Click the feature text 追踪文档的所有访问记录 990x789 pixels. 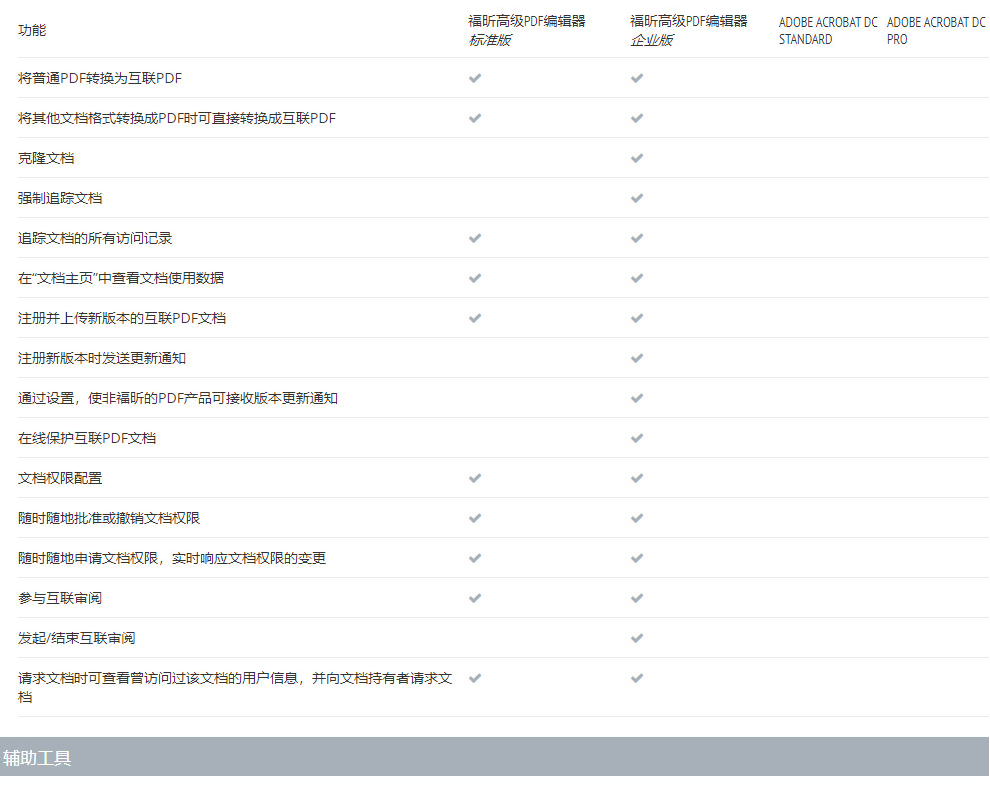(95, 238)
